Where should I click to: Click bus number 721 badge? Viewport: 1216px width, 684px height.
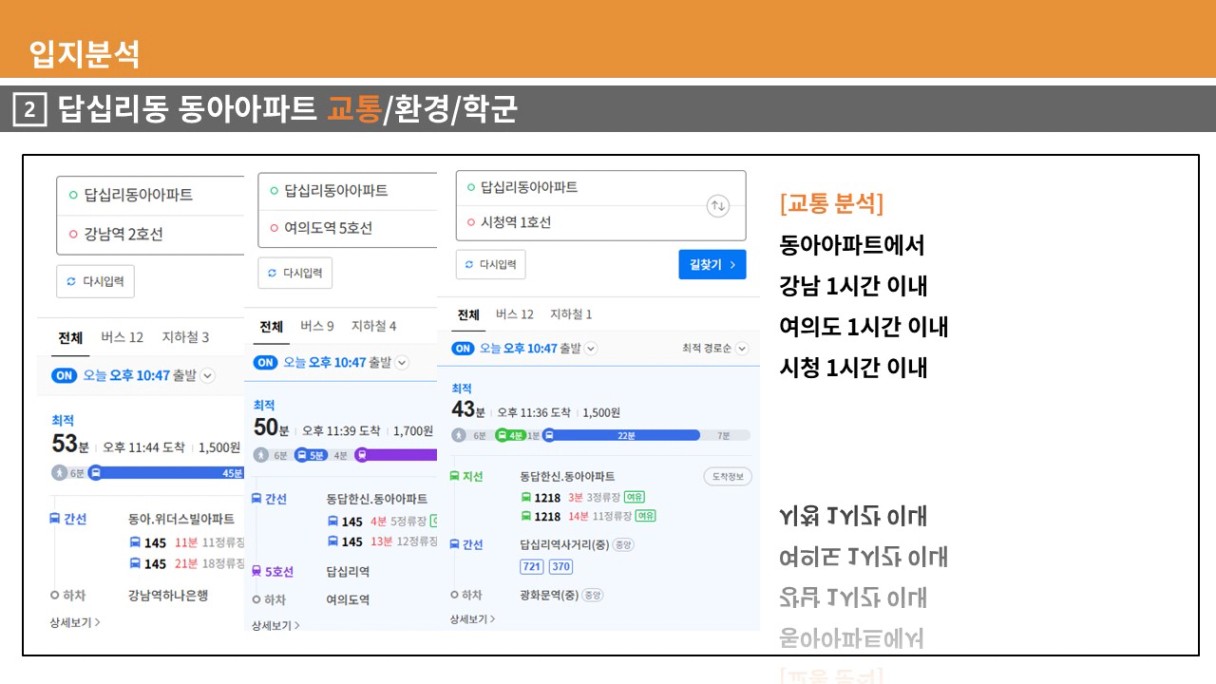(x=531, y=567)
